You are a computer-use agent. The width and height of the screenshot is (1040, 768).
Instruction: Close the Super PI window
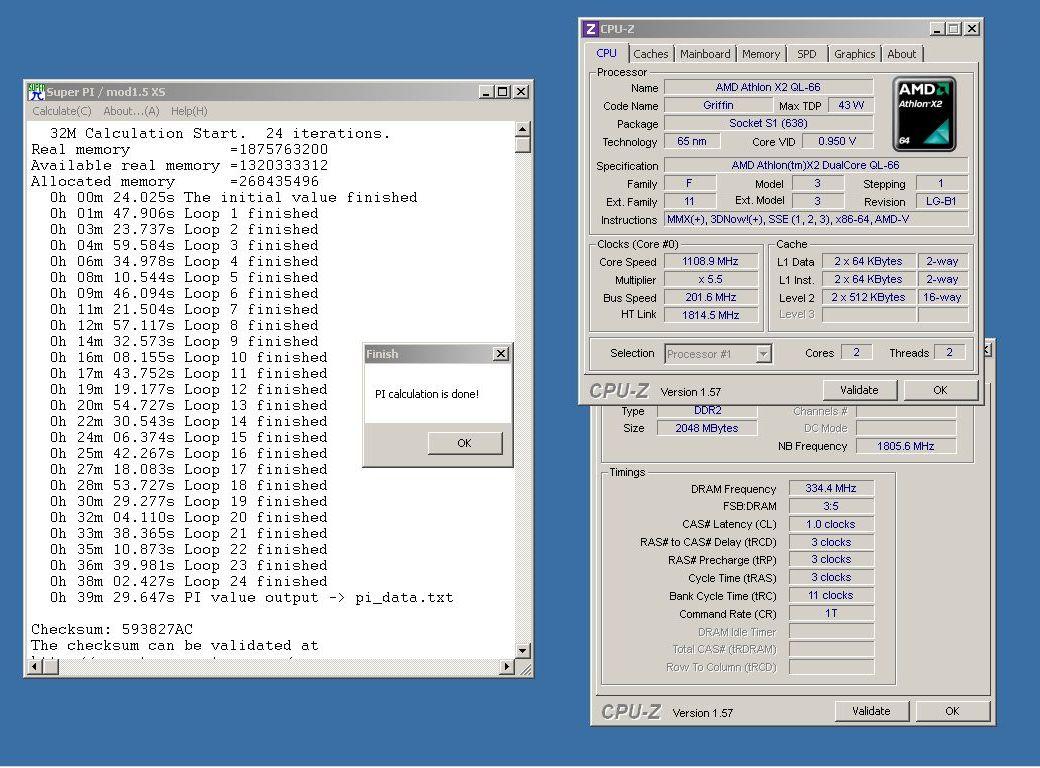coord(521,92)
